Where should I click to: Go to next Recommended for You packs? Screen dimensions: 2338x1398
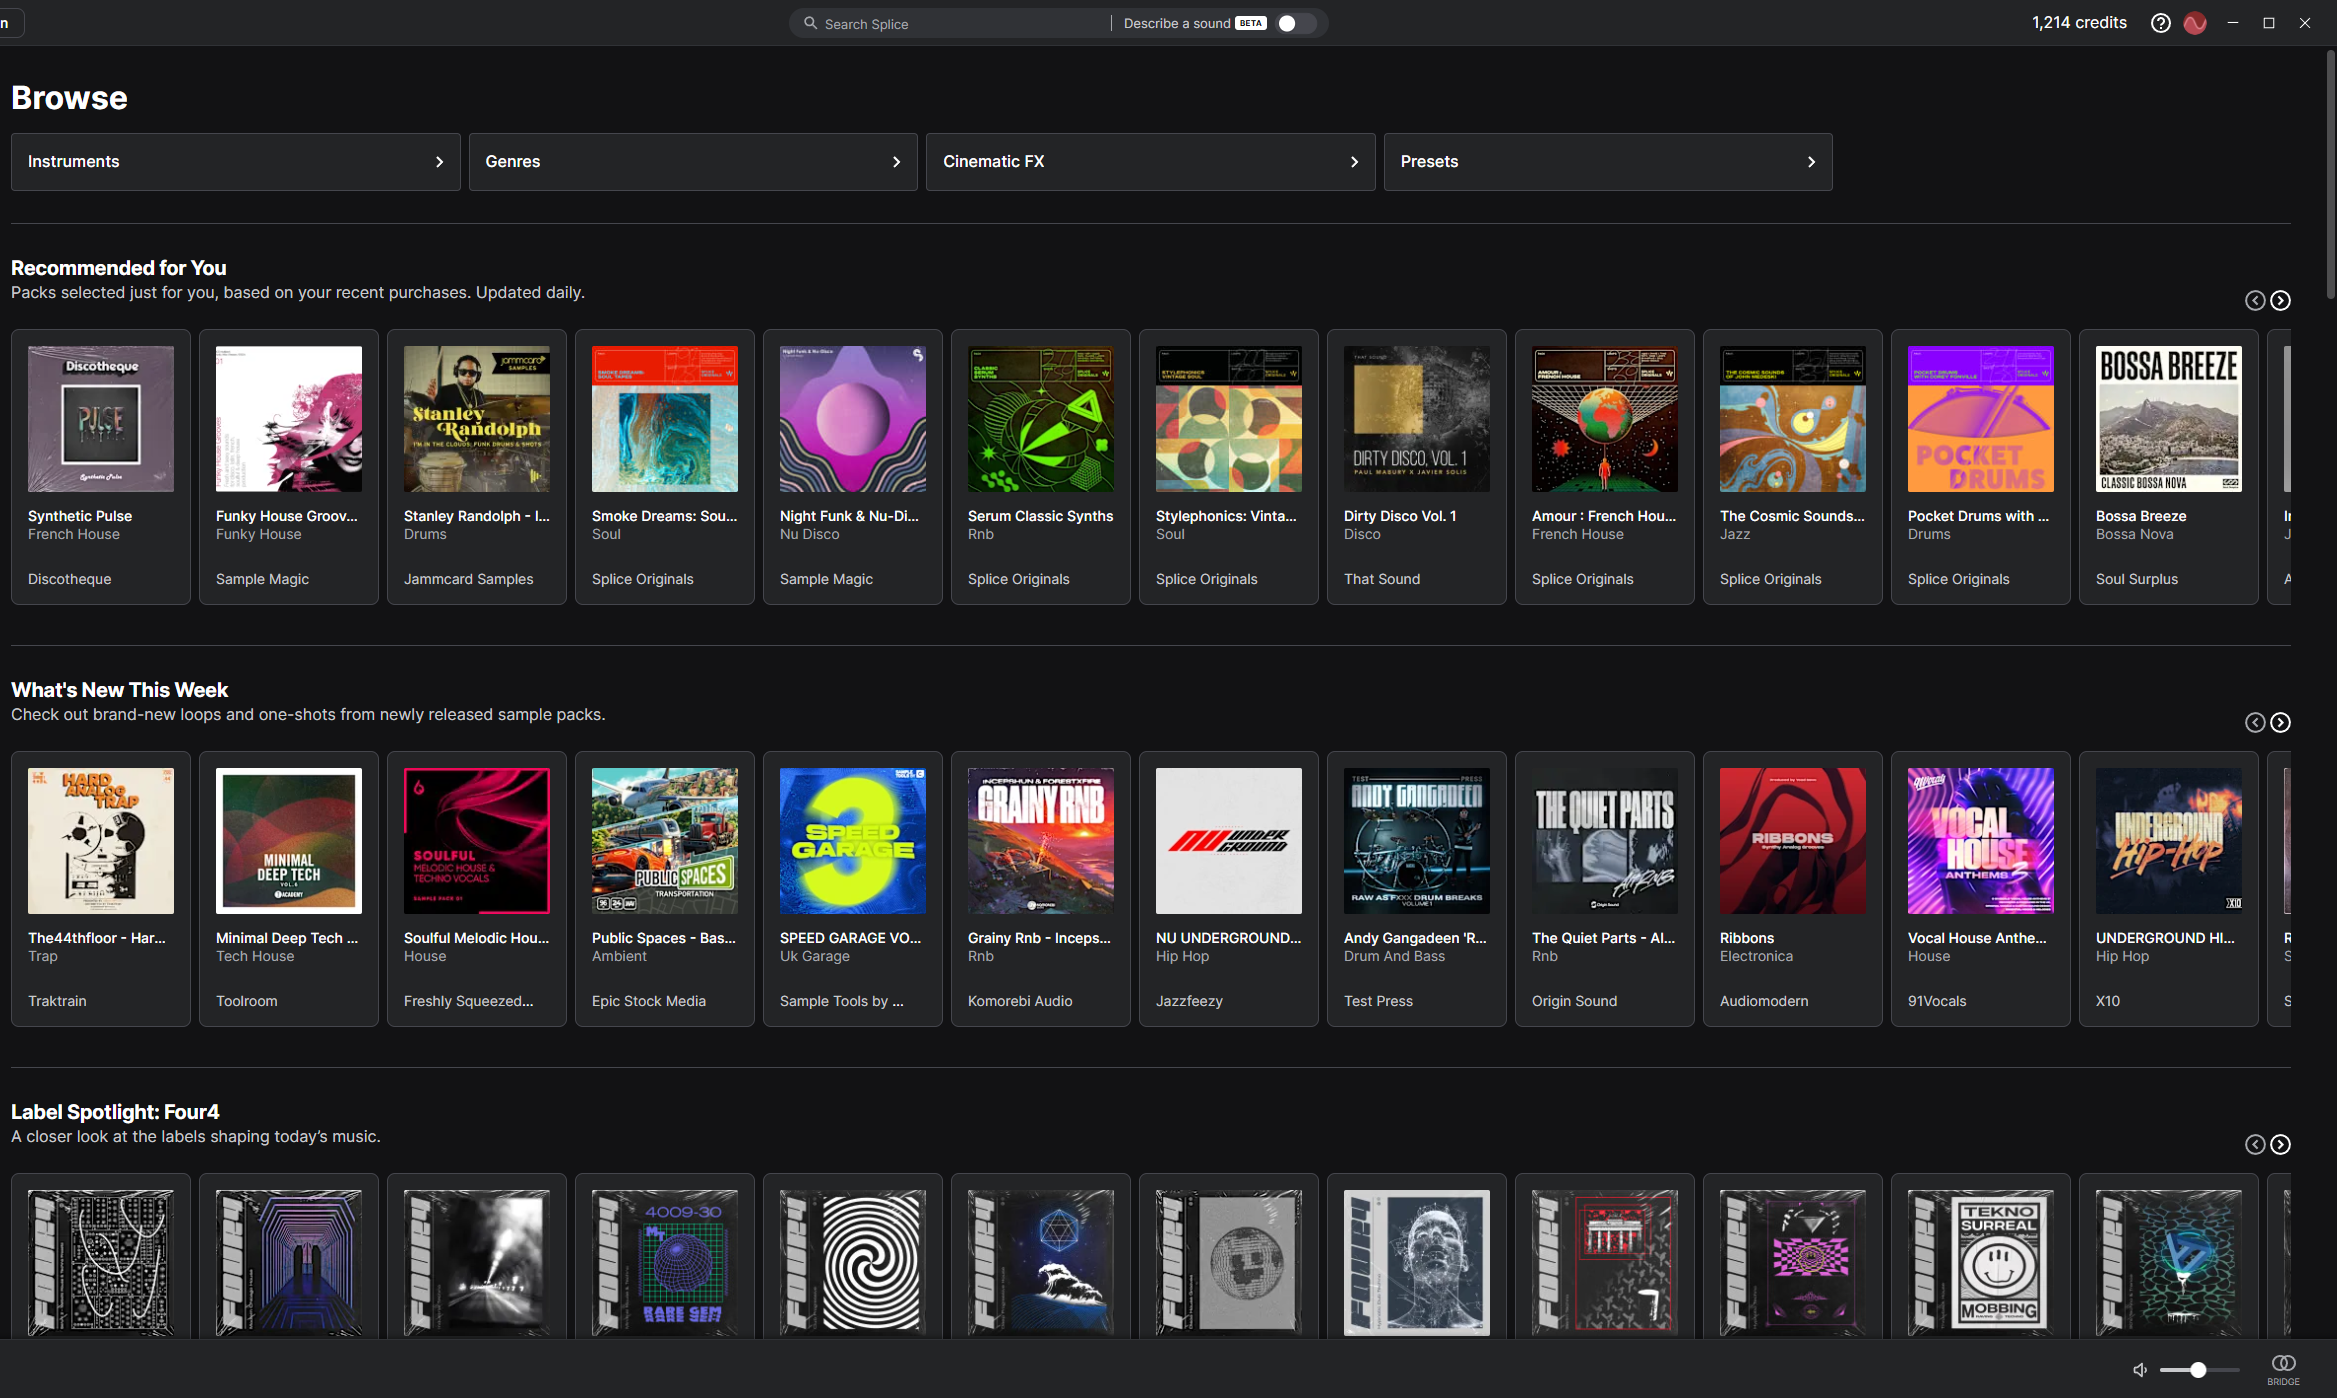pyautogui.click(x=2280, y=300)
